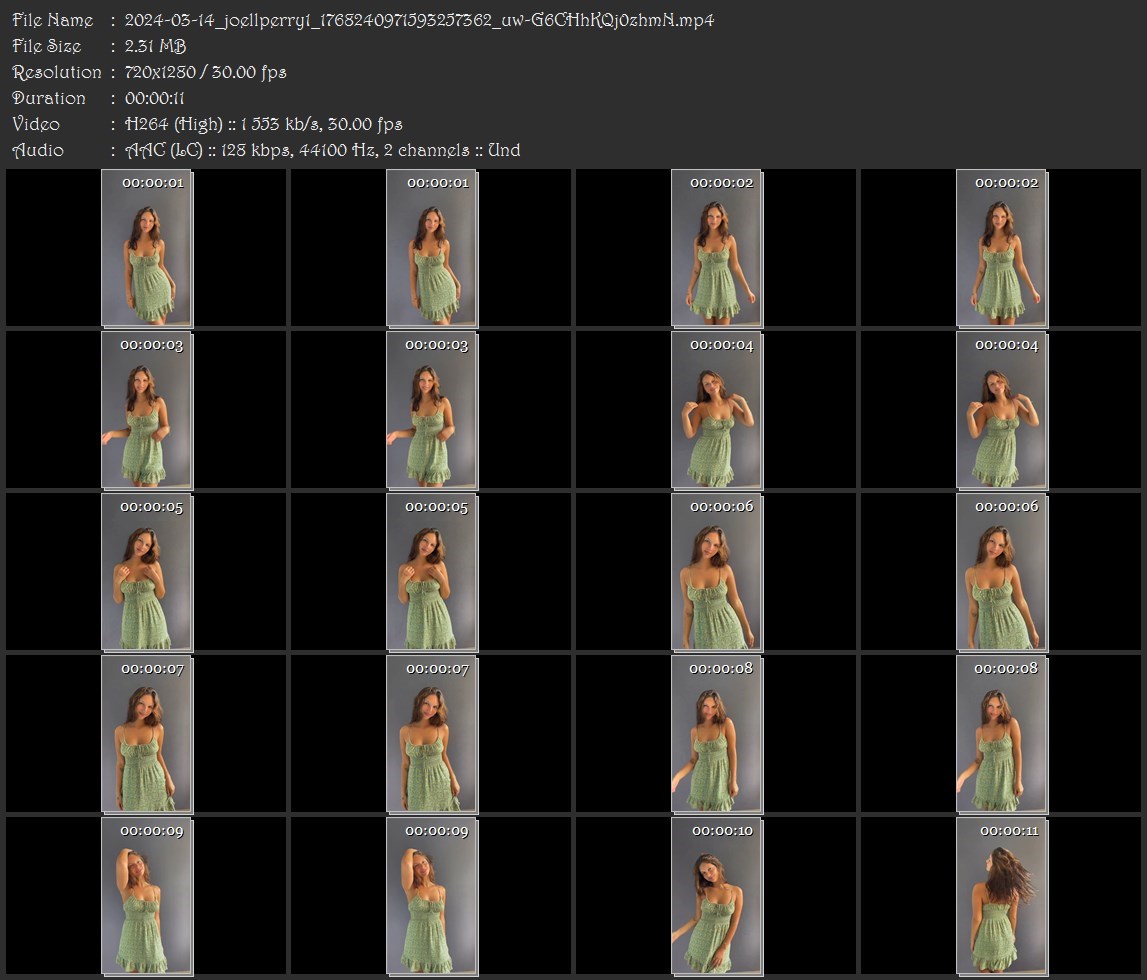Select the leftmost thumbnail stamped 00:00:05
1147x980 pixels.
pyautogui.click(x=147, y=572)
